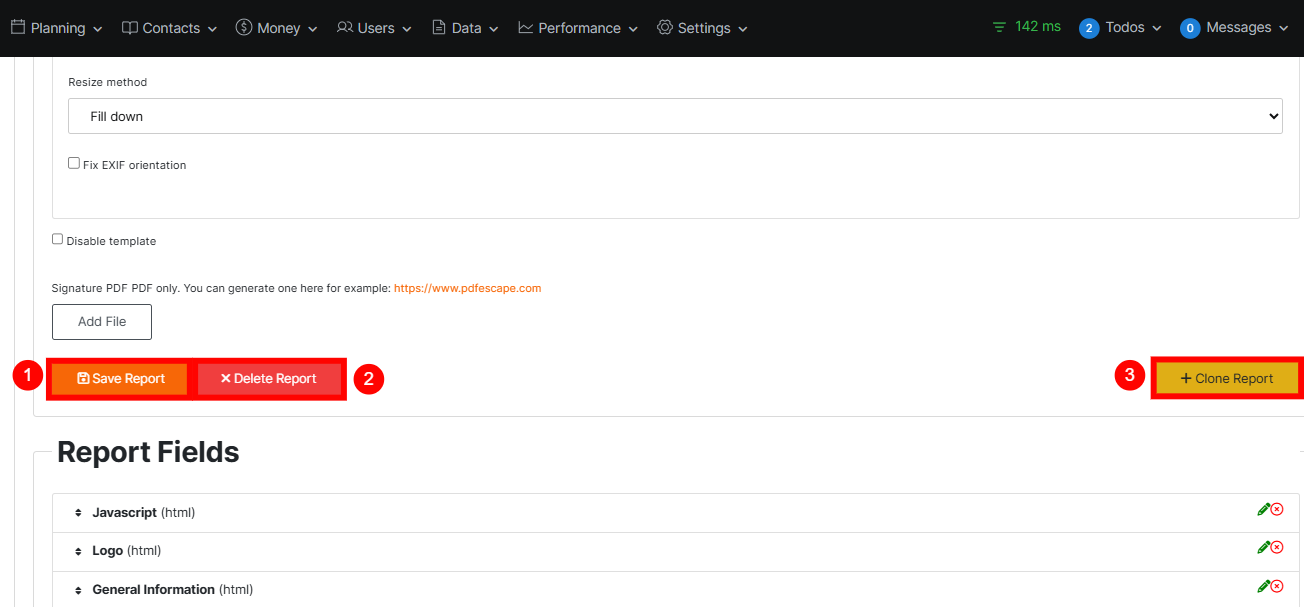Click the sort handle icon next to Logo
Viewport: 1304px width, 607px height.
coord(77,551)
